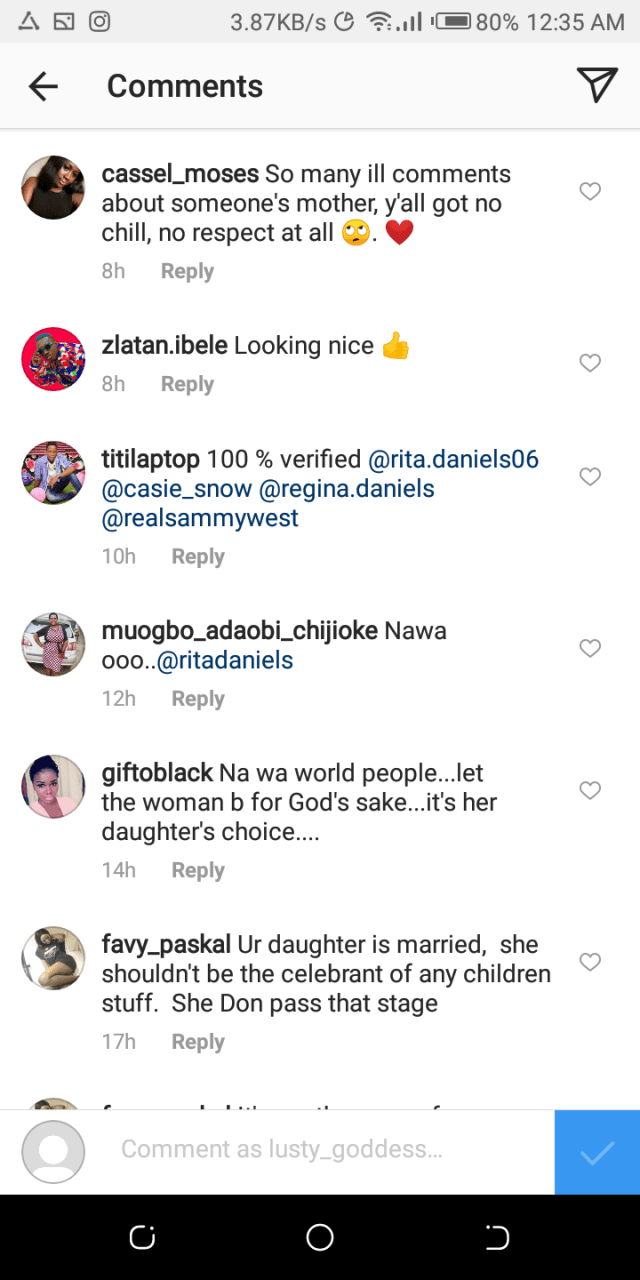
Task: Open direct message paper plane icon
Action: [597, 86]
